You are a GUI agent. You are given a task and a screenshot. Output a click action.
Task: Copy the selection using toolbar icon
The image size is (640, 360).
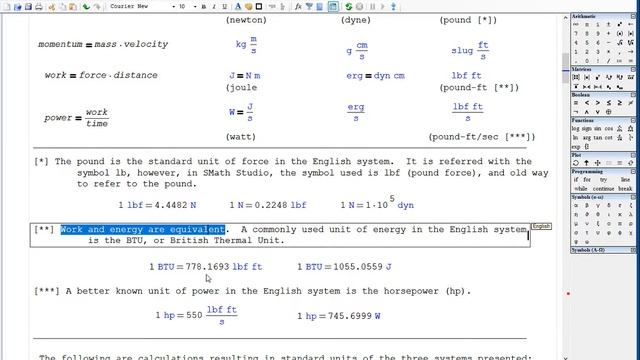pos(62,7)
